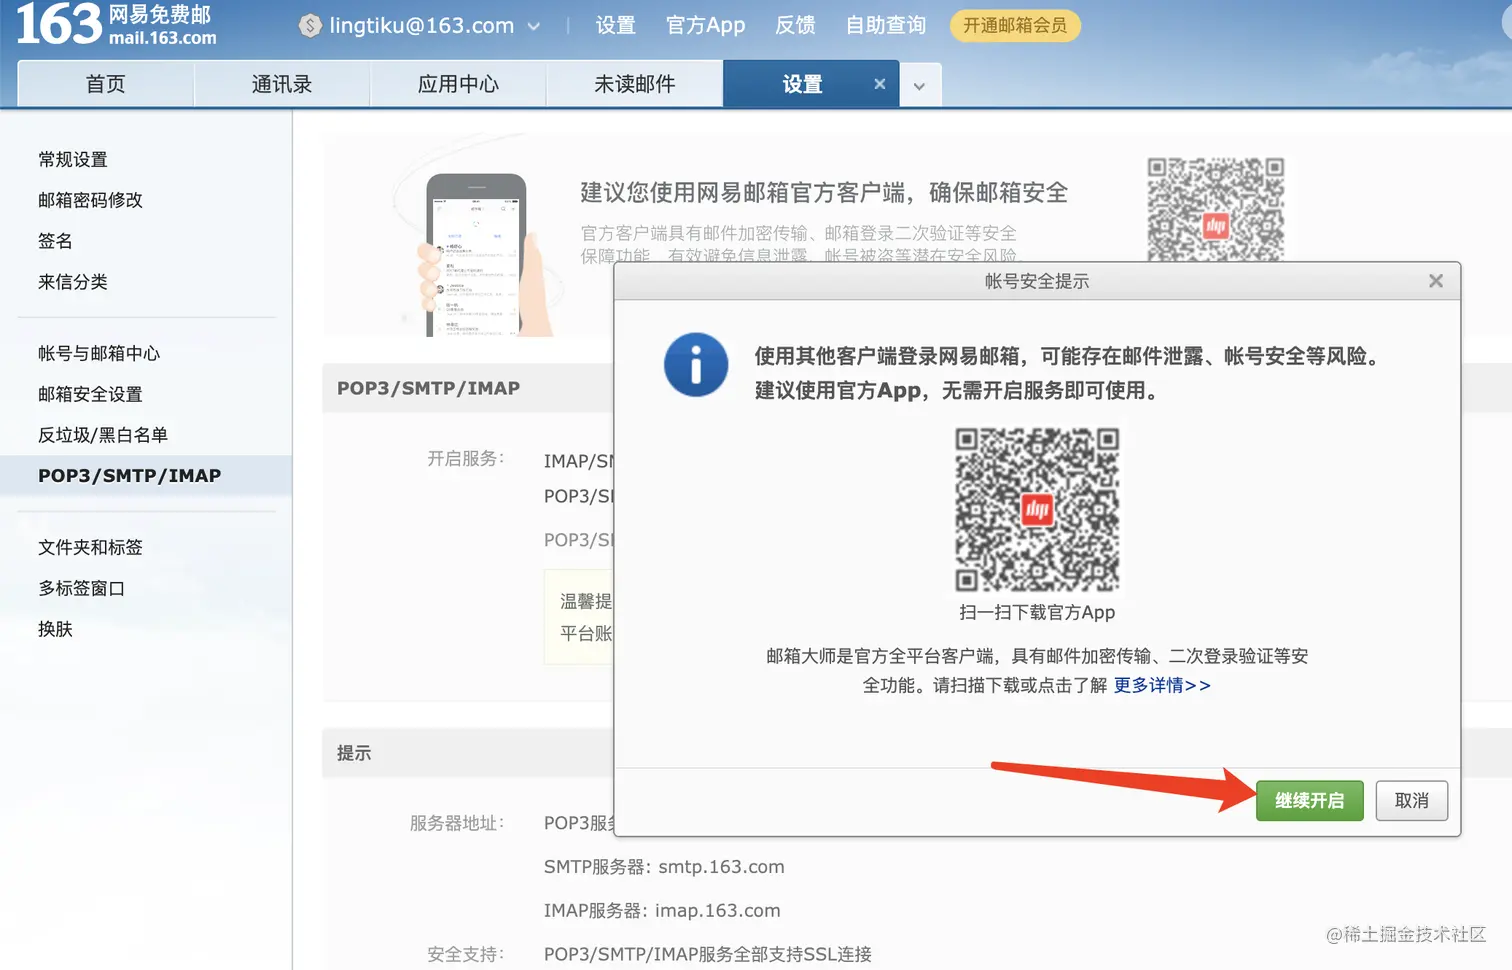Select POP3/SMTP/IMAP in the sidebar
This screenshot has width=1512, height=970.
(146, 475)
